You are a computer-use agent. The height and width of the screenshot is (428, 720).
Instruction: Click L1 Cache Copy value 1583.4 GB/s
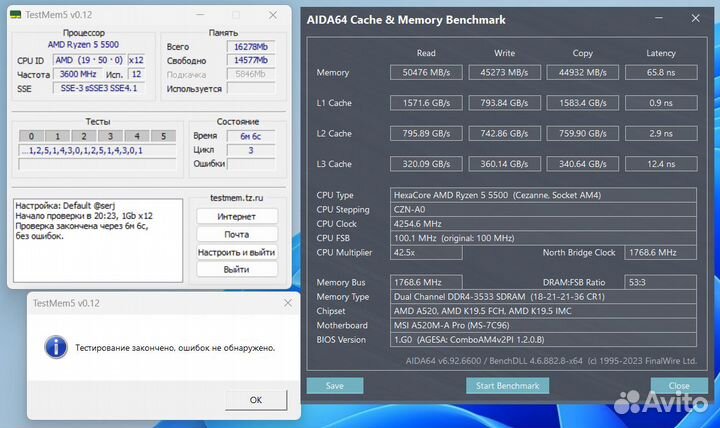pos(583,103)
